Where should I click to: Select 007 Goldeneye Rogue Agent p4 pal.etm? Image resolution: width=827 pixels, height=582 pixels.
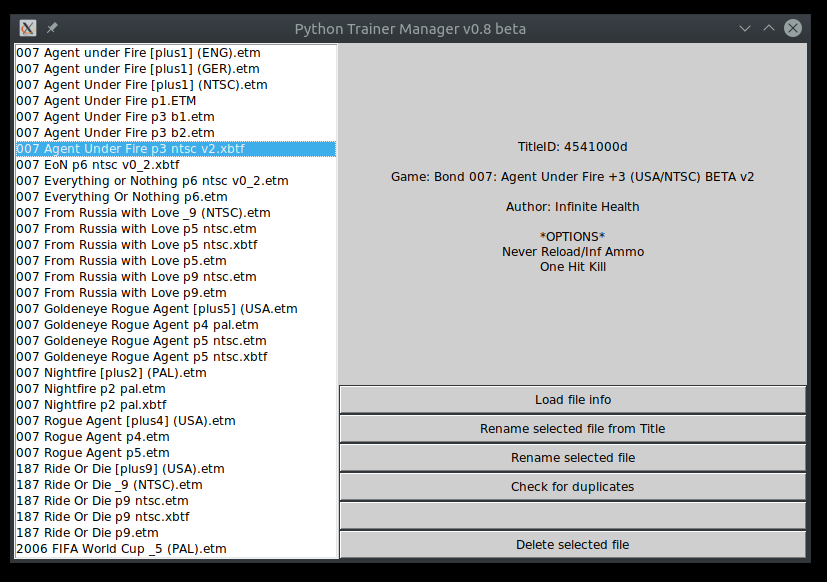pyautogui.click(x=176, y=325)
